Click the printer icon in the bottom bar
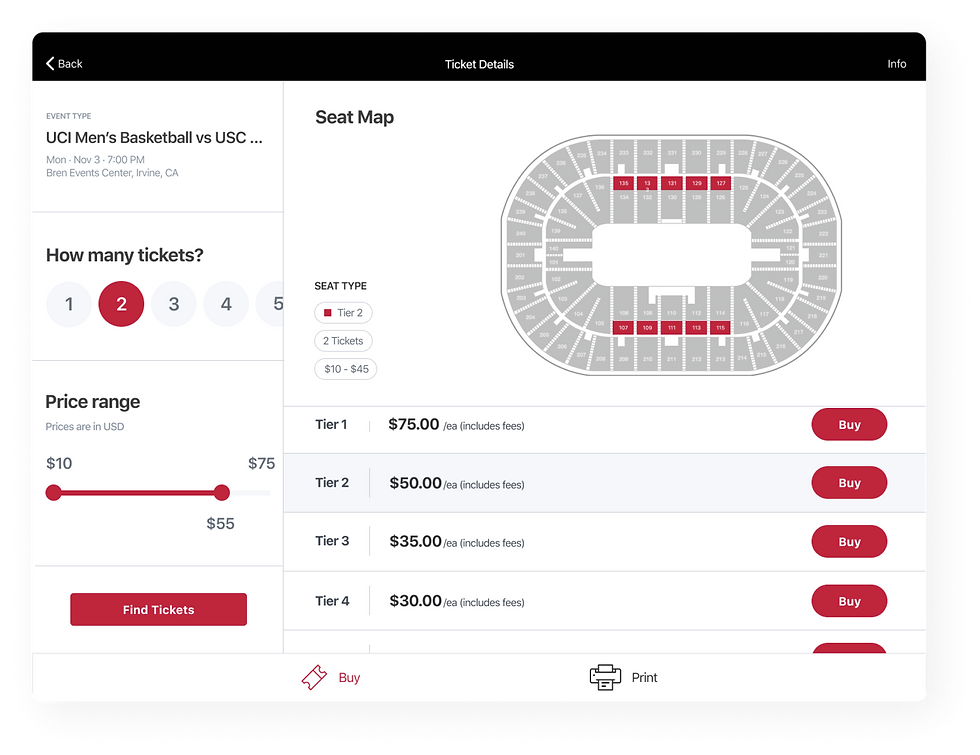980x755 pixels. (605, 678)
